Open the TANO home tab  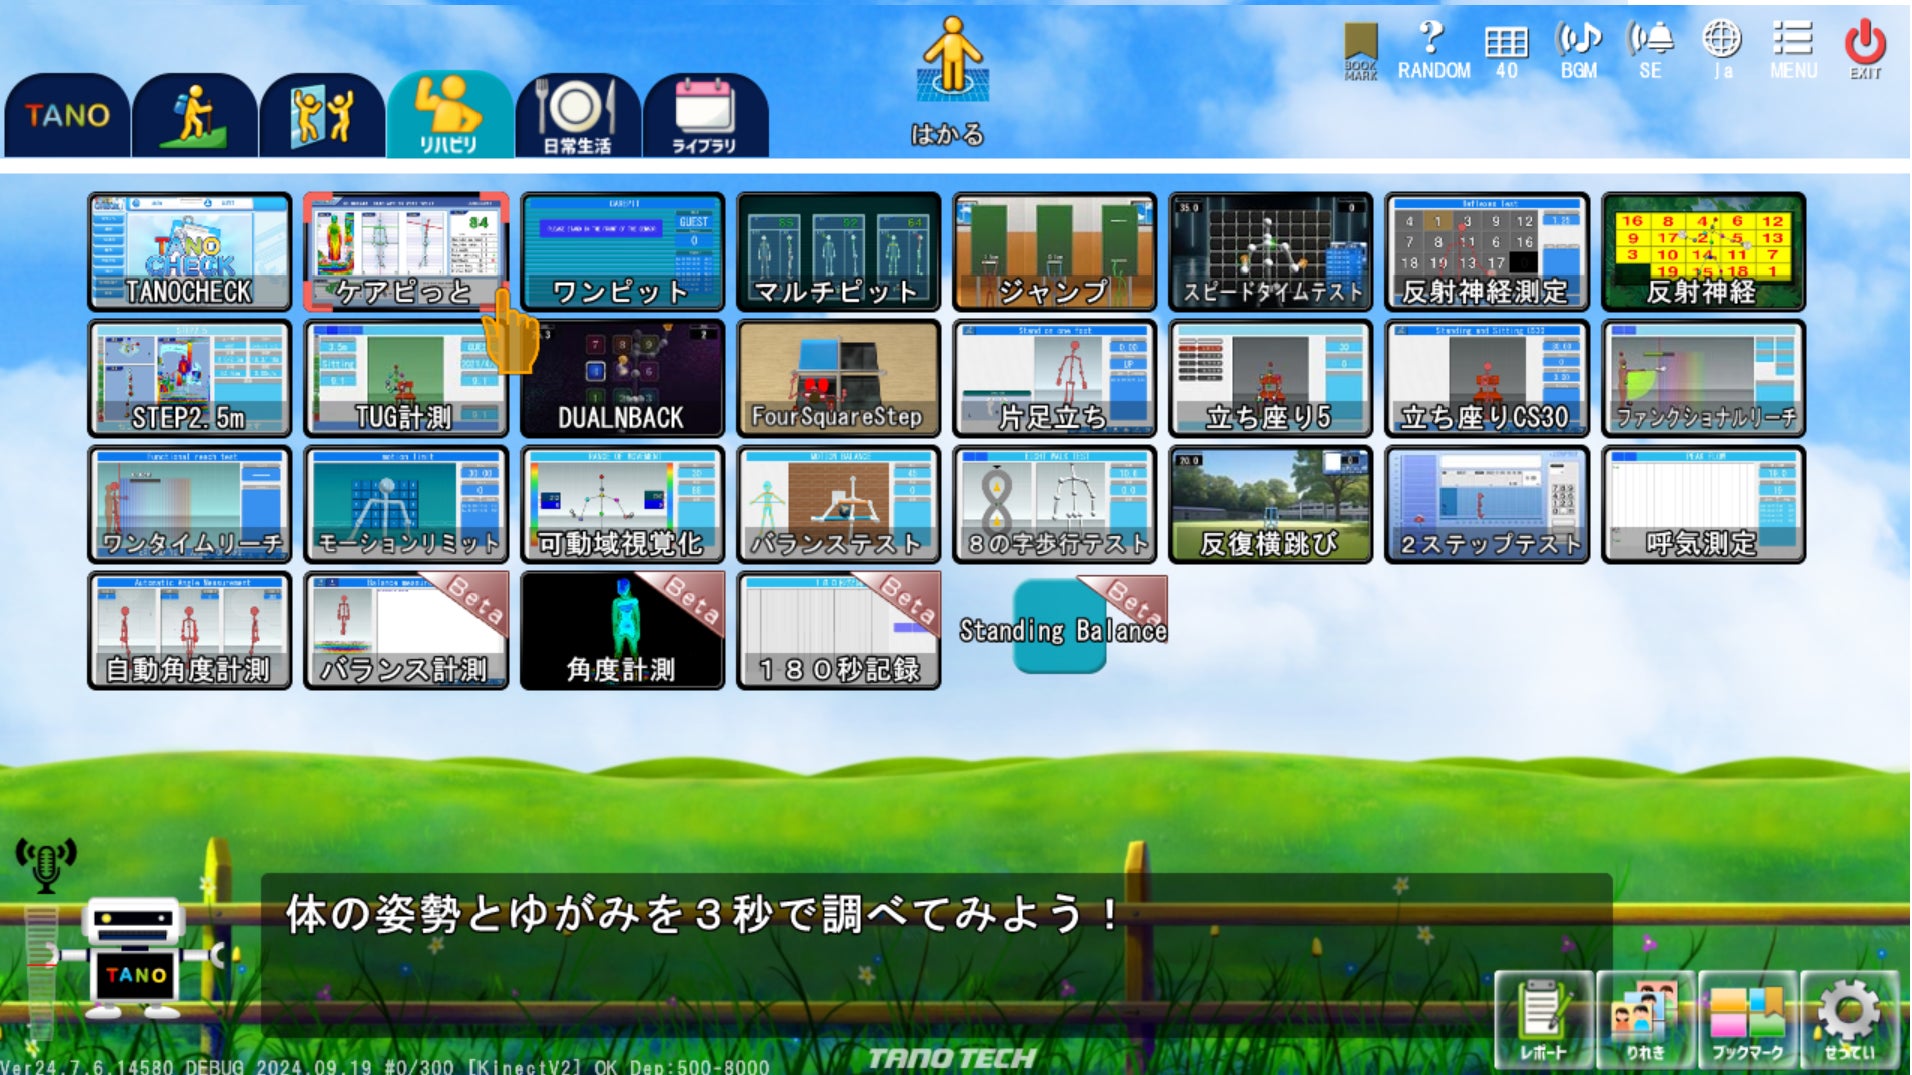coord(67,115)
